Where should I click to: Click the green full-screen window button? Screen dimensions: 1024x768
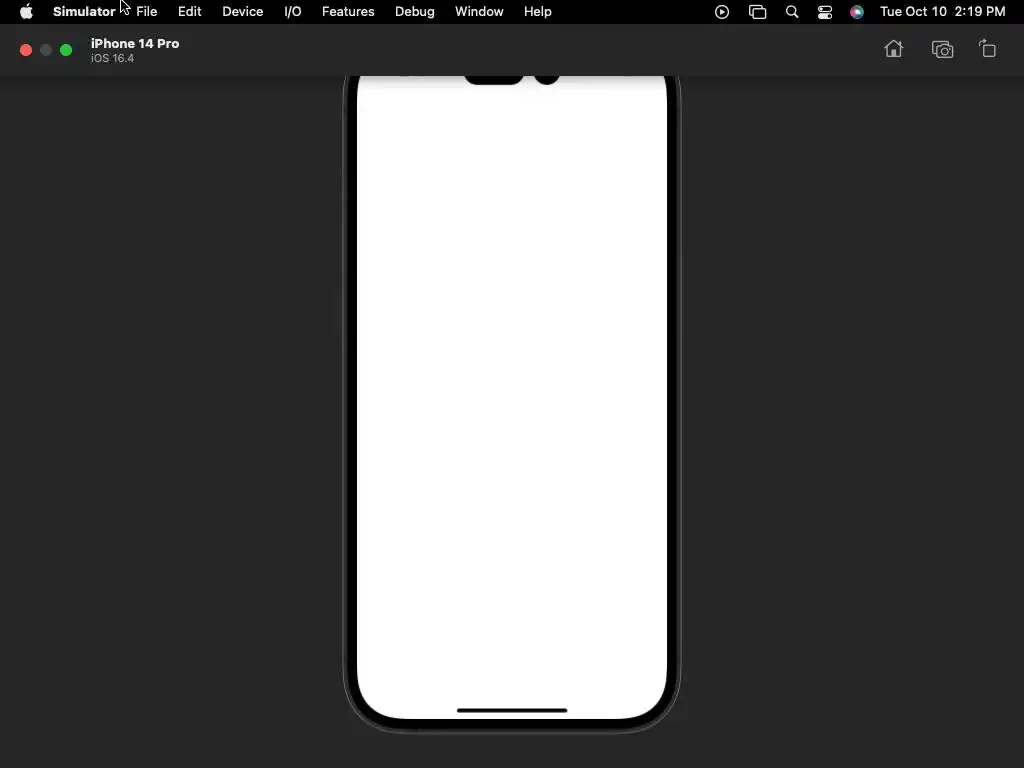pos(66,50)
